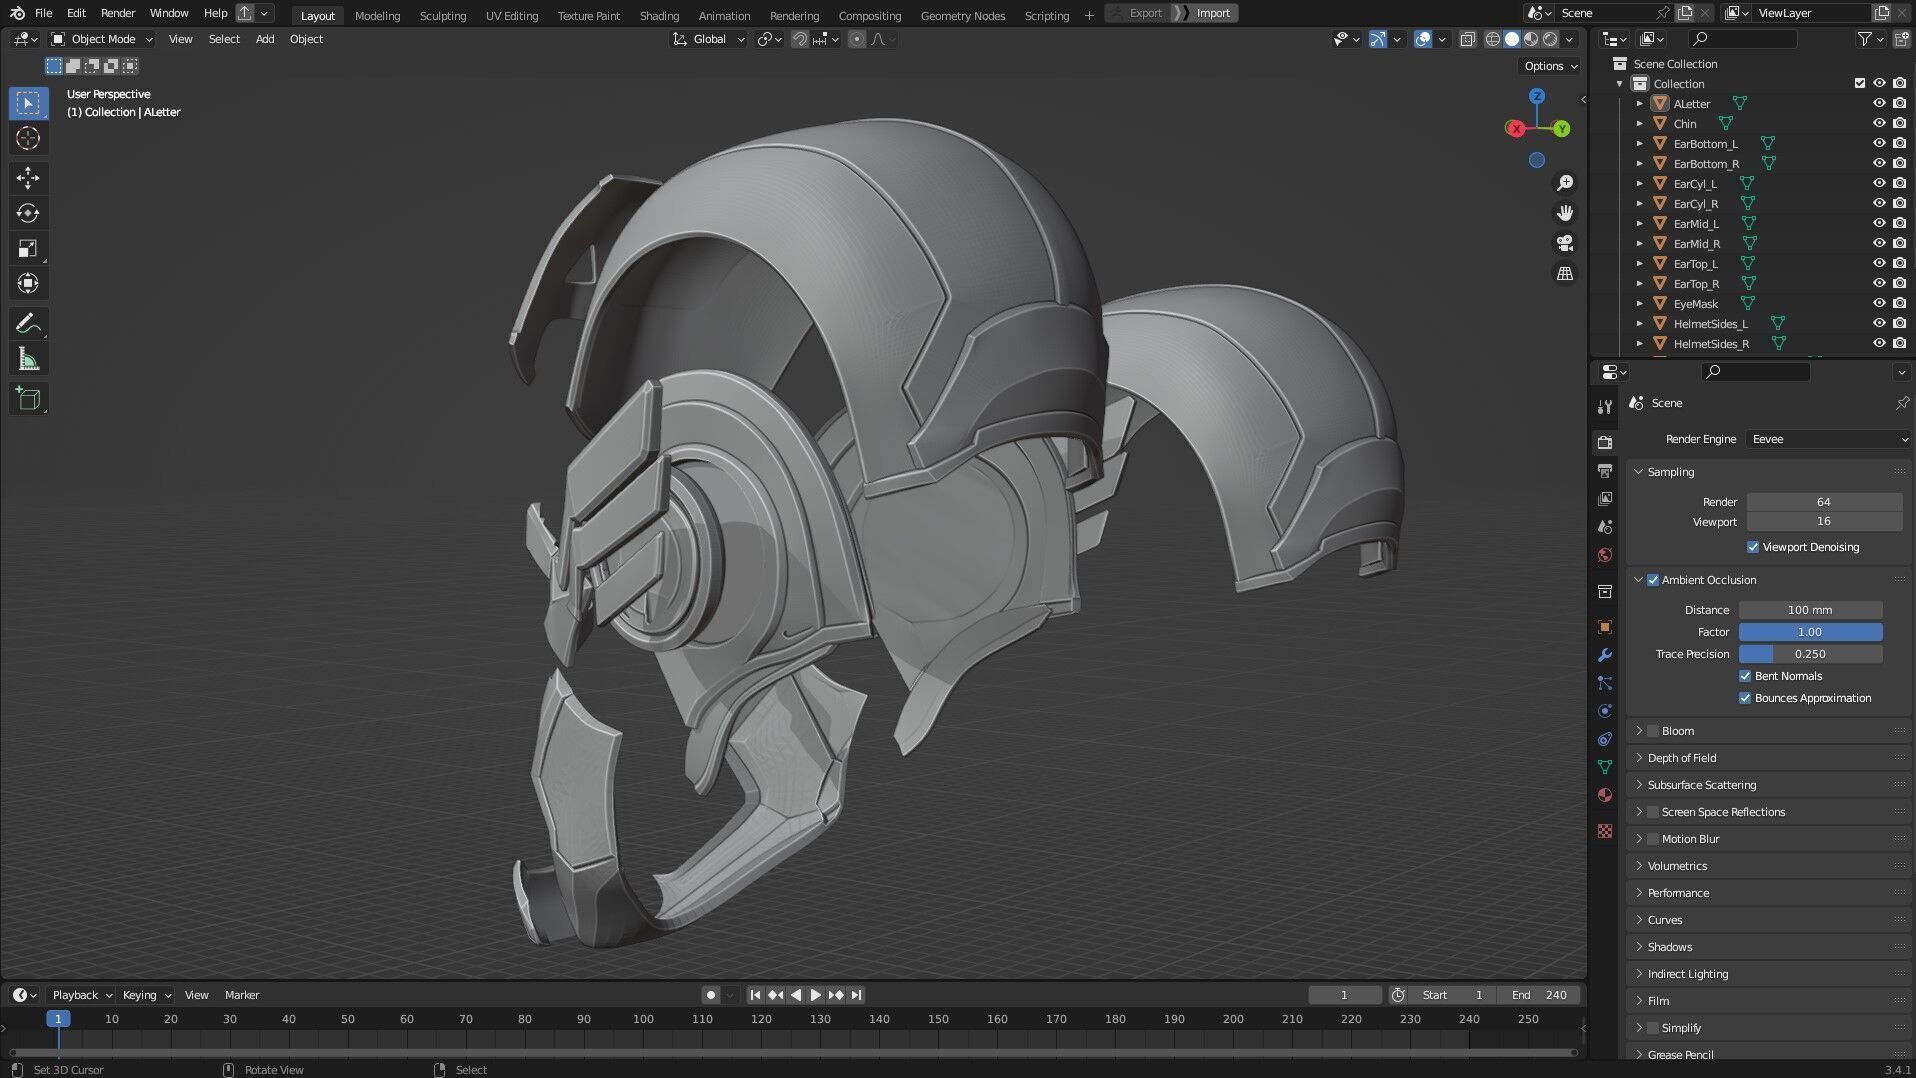1916x1078 pixels.
Task: Activate the Move tool
Action: point(28,178)
